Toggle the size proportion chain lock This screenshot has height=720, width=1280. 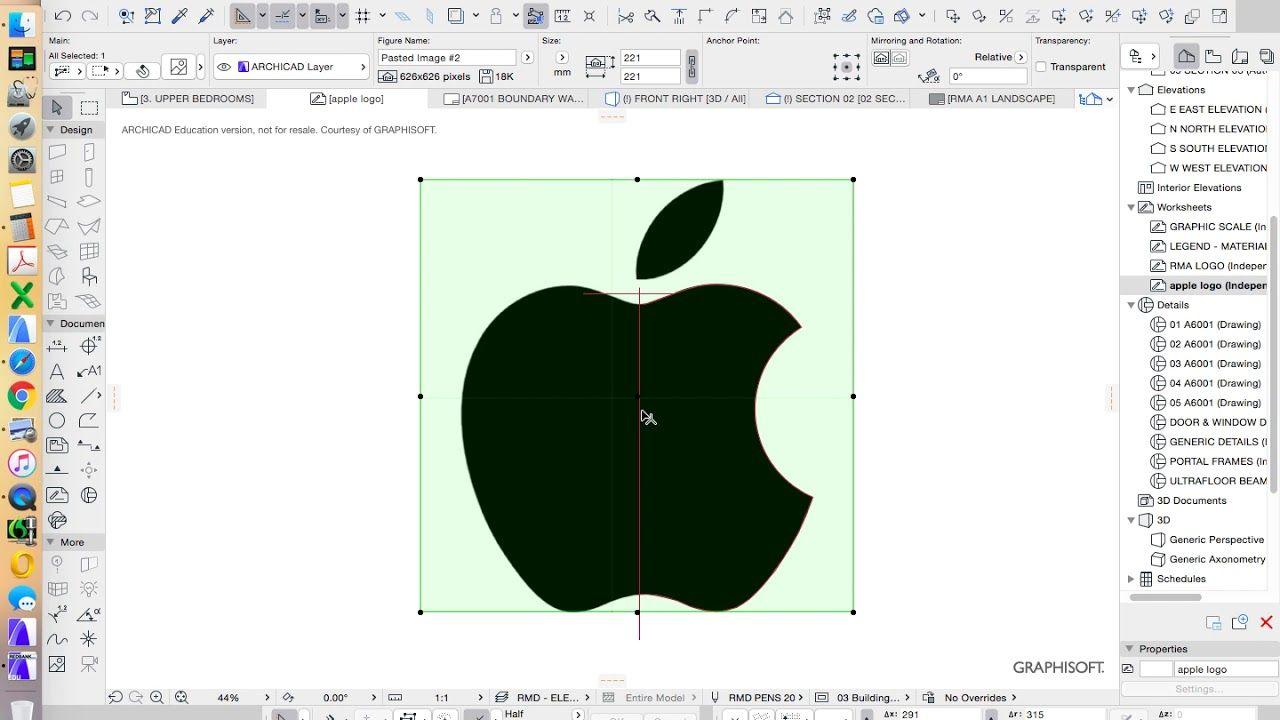(691, 67)
